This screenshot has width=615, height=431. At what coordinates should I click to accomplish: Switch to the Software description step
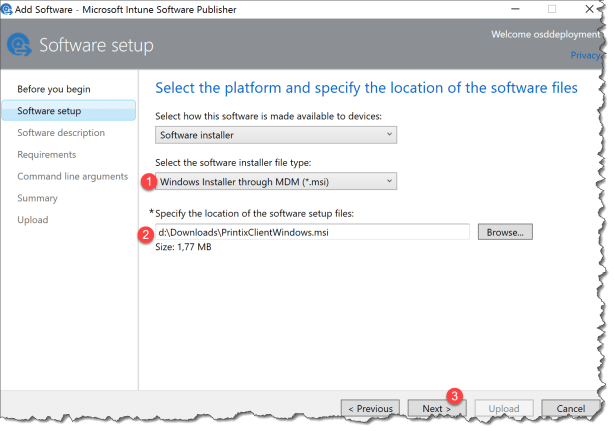click(x=60, y=133)
